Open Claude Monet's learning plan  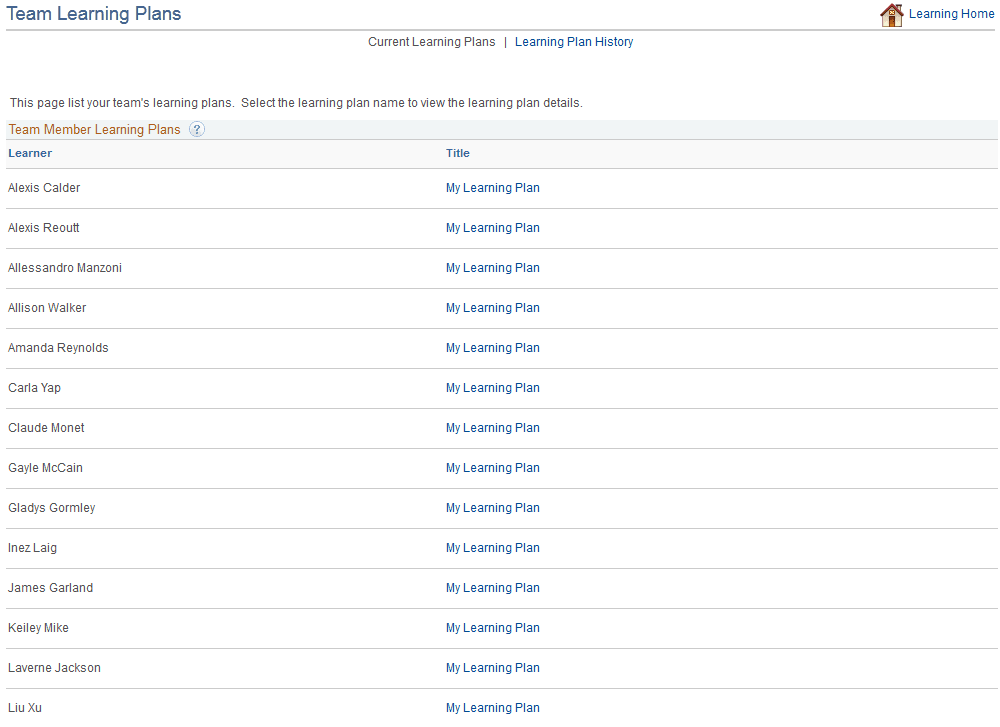coord(492,427)
